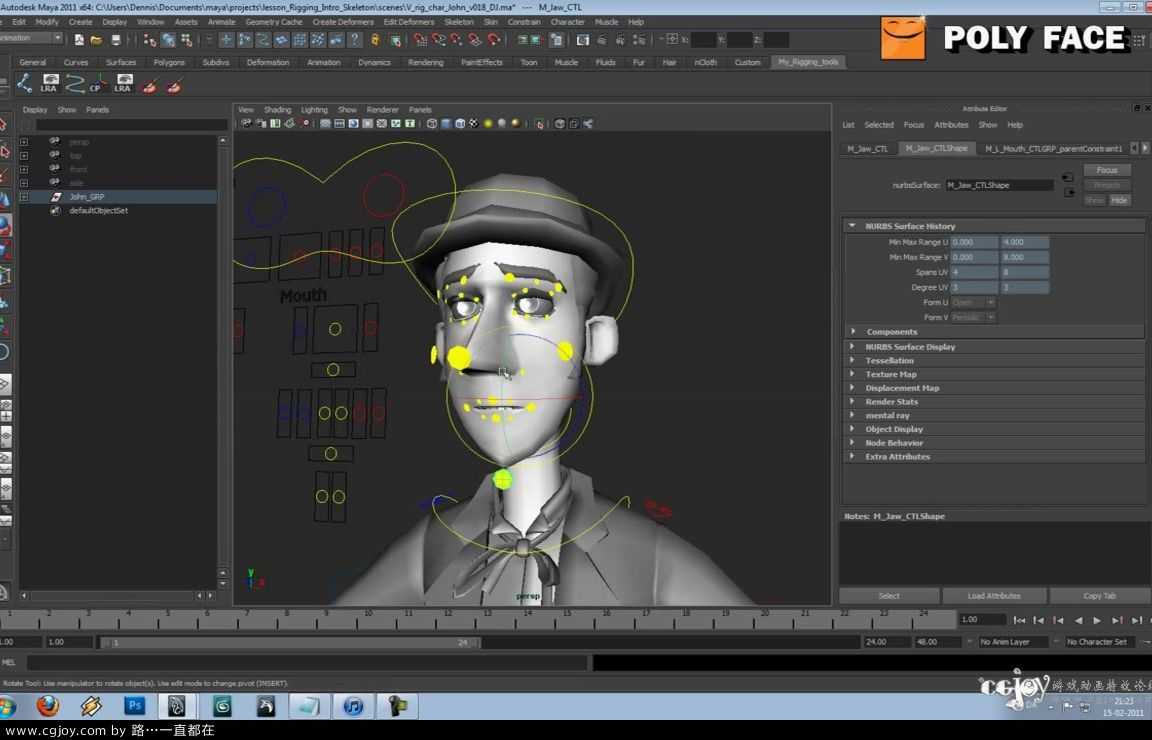Switch to the M_Jaw_CTL tab
This screenshot has width=1152, height=740.
coord(868,148)
